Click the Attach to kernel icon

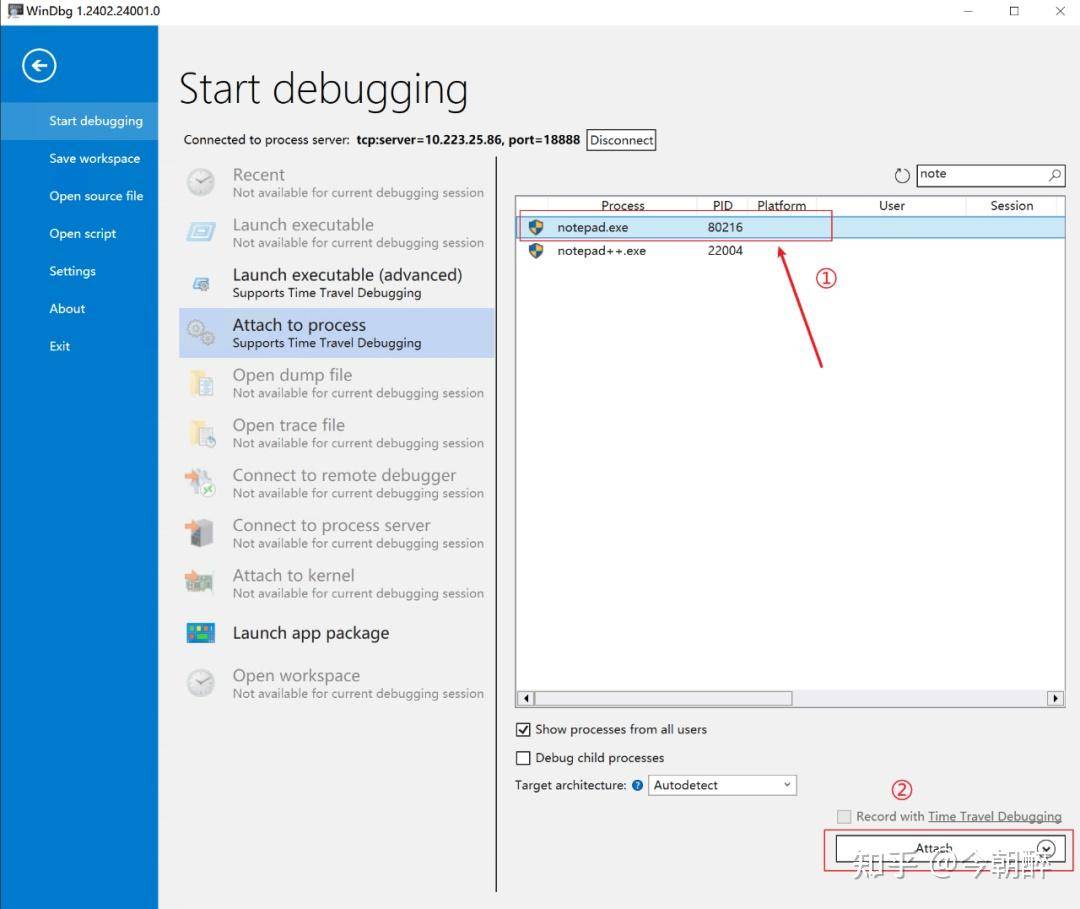coord(199,583)
